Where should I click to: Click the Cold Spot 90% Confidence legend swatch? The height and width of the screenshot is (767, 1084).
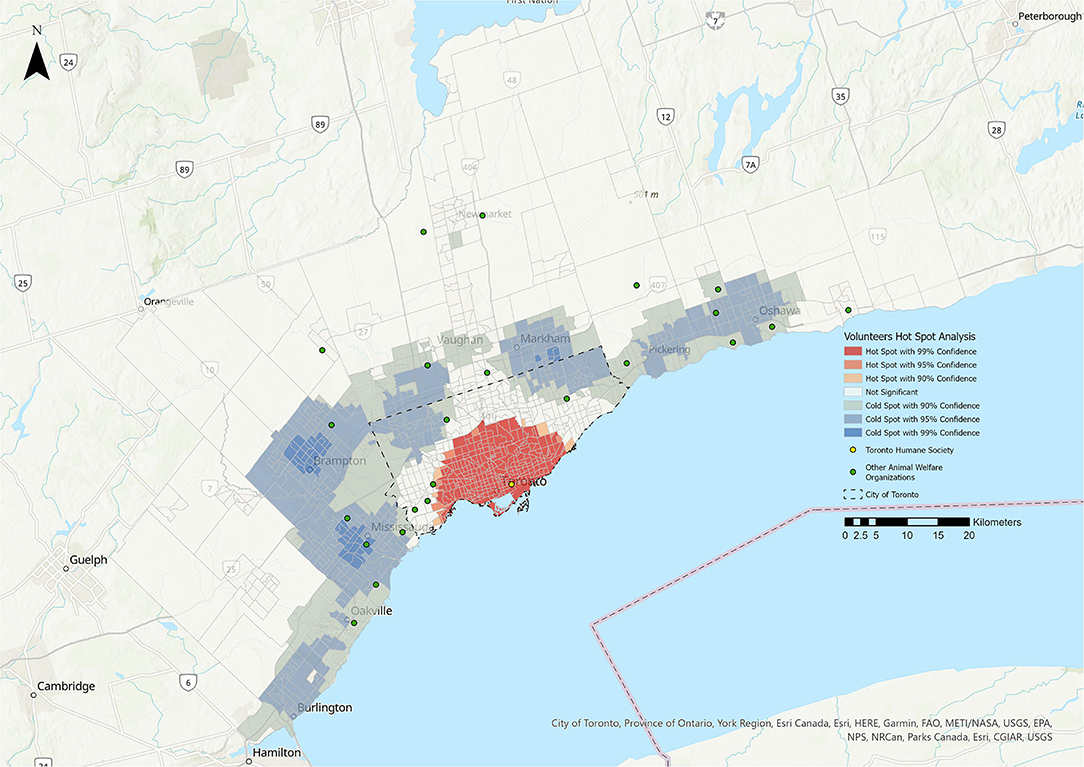coord(852,406)
